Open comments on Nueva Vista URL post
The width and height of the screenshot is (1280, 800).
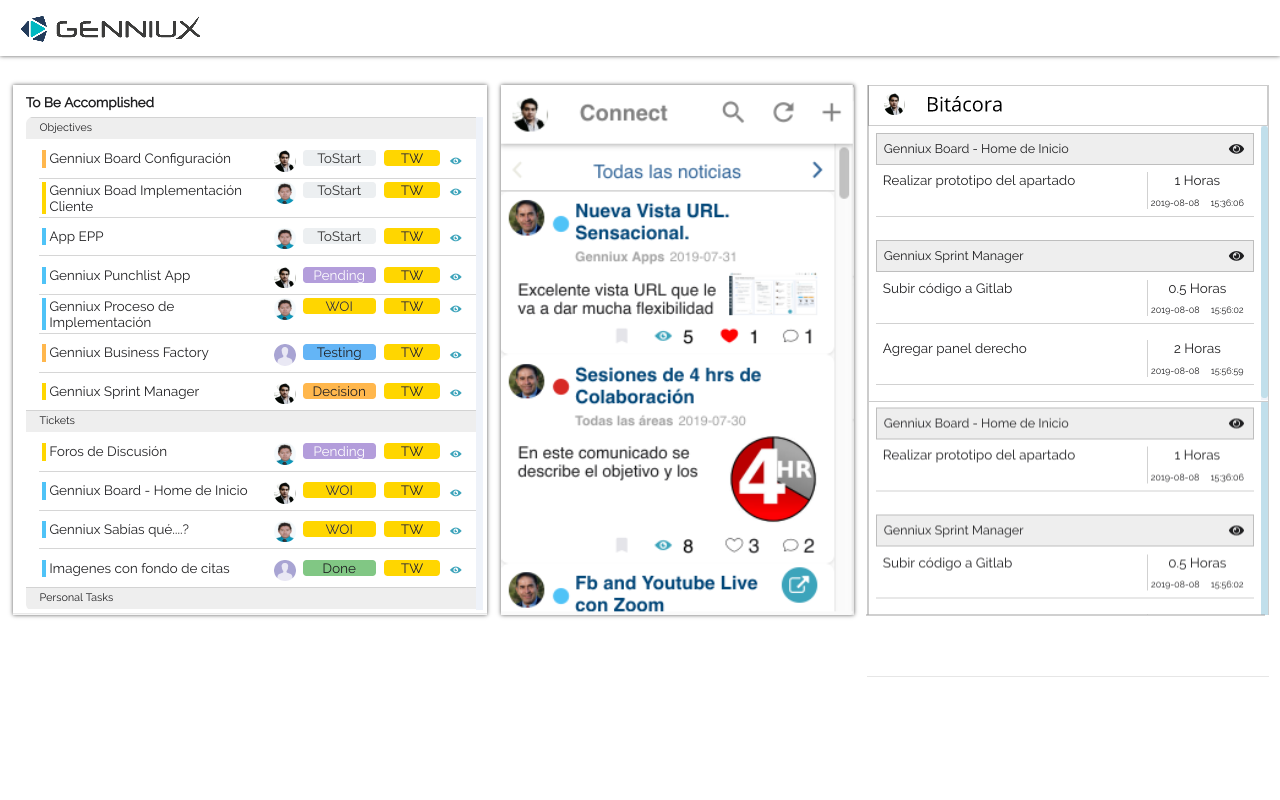click(x=790, y=336)
